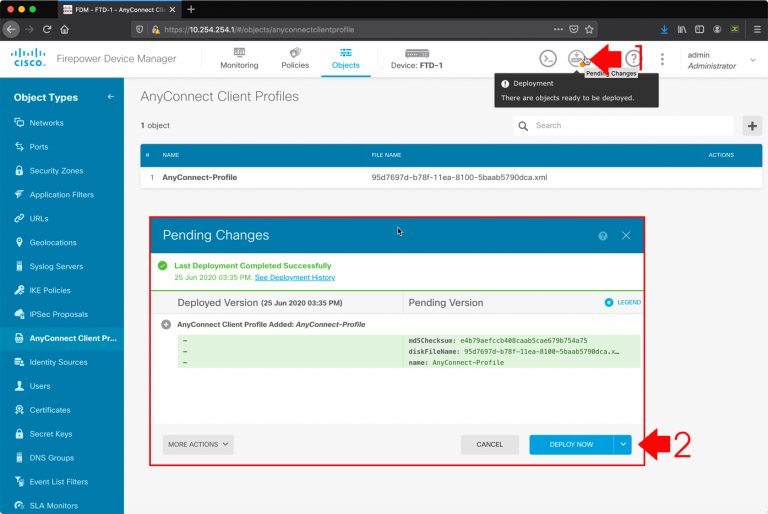Viewport: 768px width, 514px height.
Task: Click the DEPLOY NOW button
Action: coord(571,444)
